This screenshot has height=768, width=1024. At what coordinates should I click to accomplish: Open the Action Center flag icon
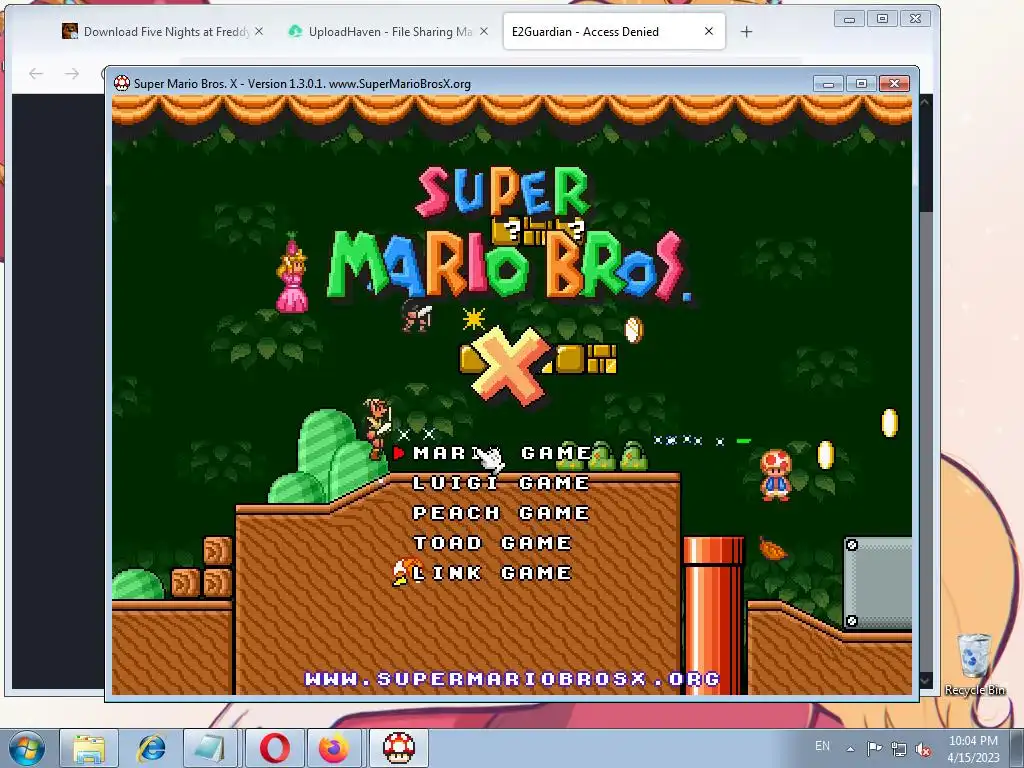point(874,748)
